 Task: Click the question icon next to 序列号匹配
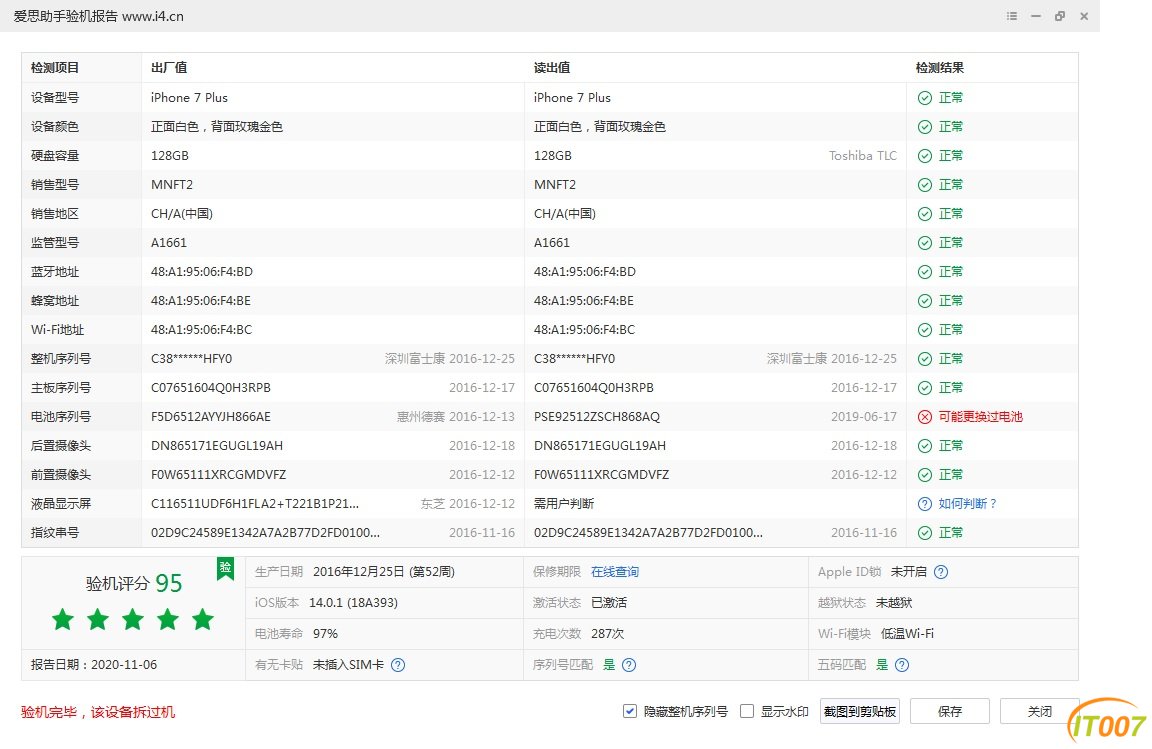click(629, 665)
